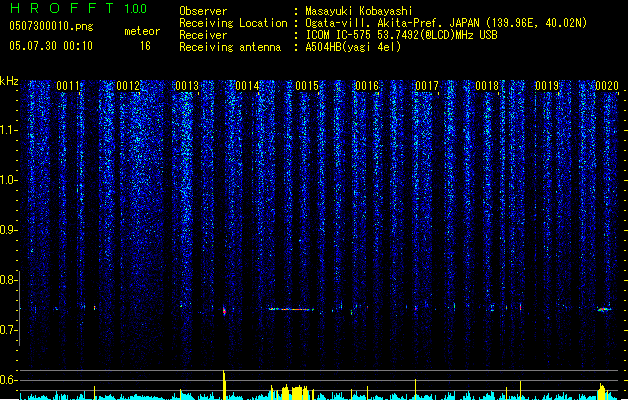Click the 0.7 kHz axis tick label
This screenshot has height=400, width=629.
coord(8,330)
